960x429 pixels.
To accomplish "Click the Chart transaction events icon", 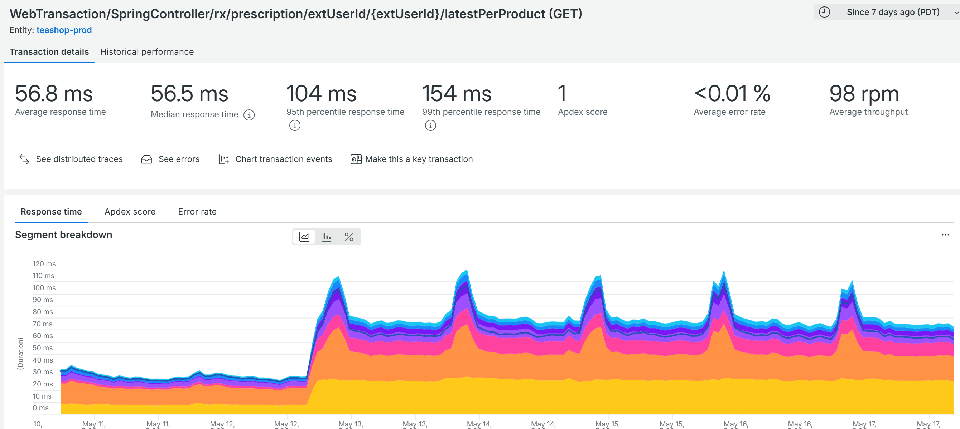I will click(223, 159).
